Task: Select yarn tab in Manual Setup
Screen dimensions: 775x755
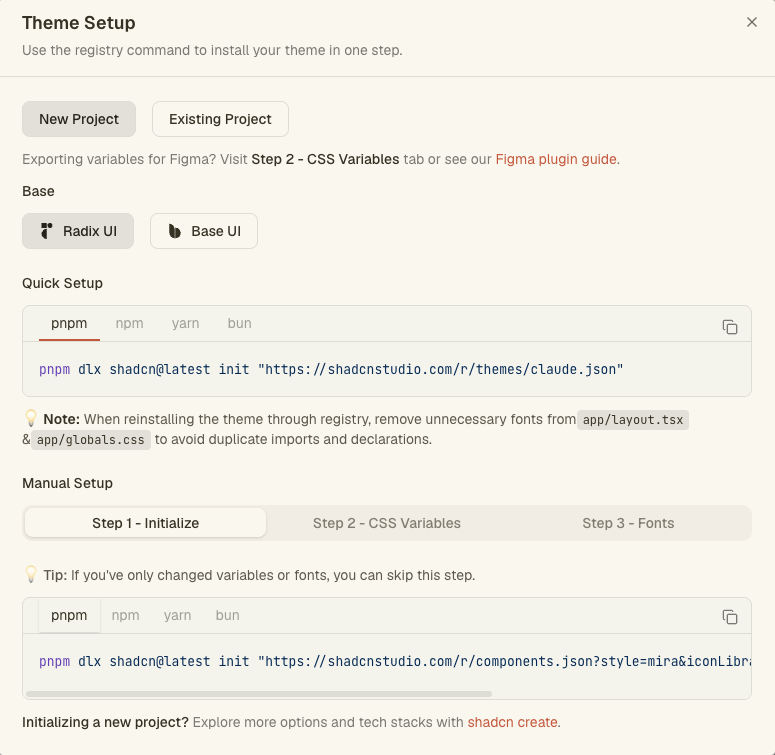Action: click(x=177, y=616)
